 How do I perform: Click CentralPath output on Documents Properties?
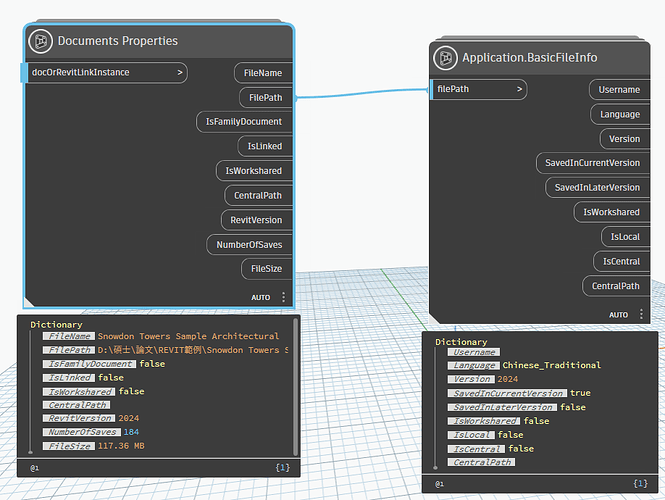tap(258, 196)
